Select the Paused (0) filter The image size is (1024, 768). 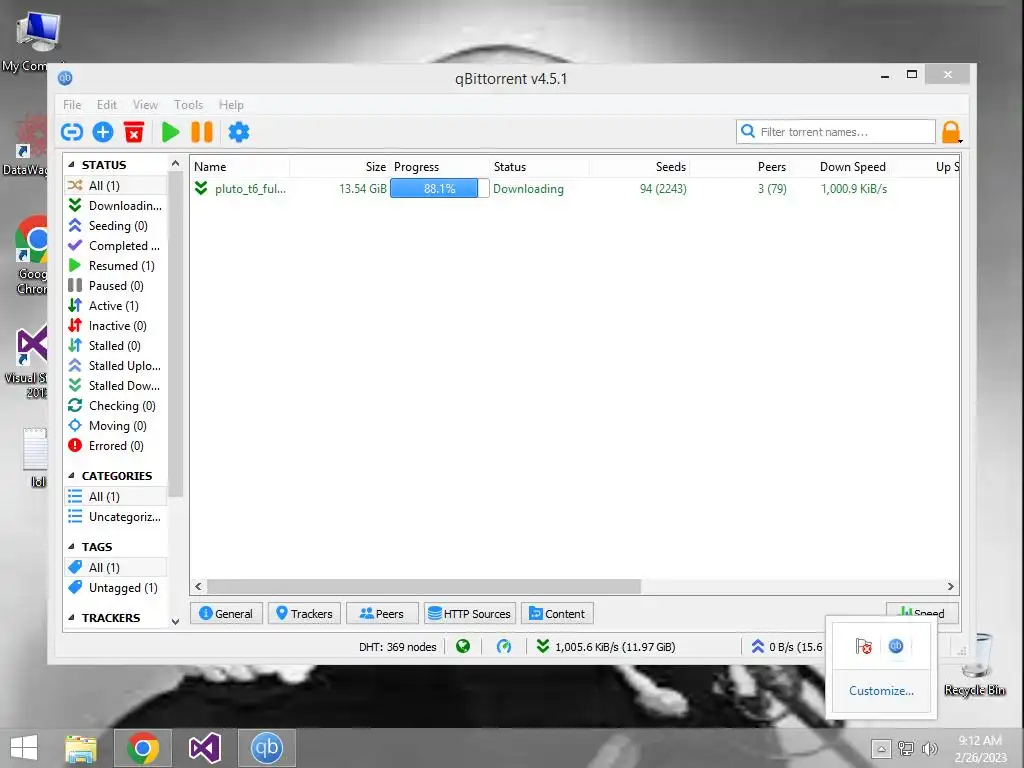pos(116,285)
